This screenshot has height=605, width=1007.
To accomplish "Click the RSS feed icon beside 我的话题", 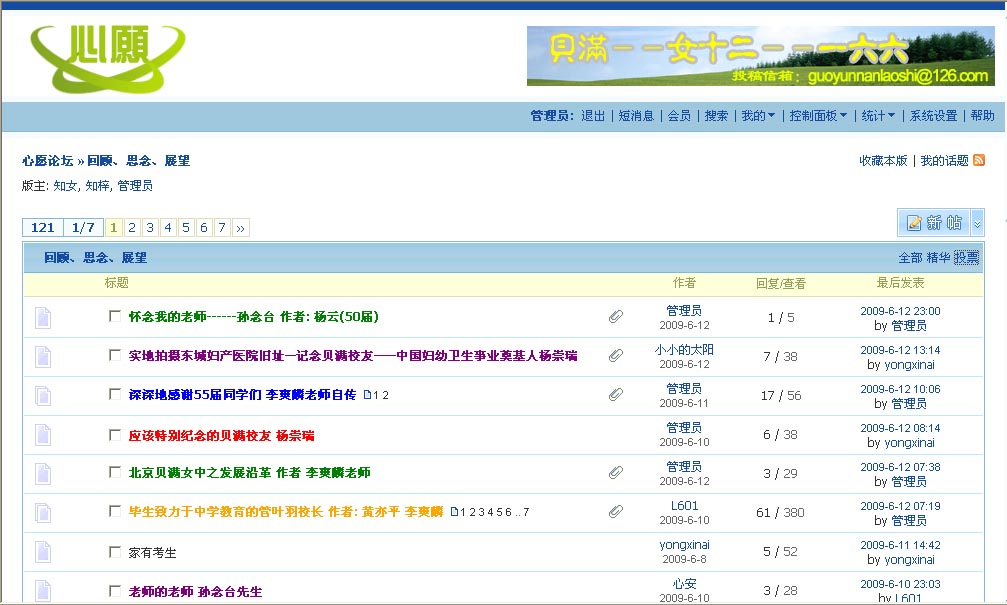I will point(979,160).
